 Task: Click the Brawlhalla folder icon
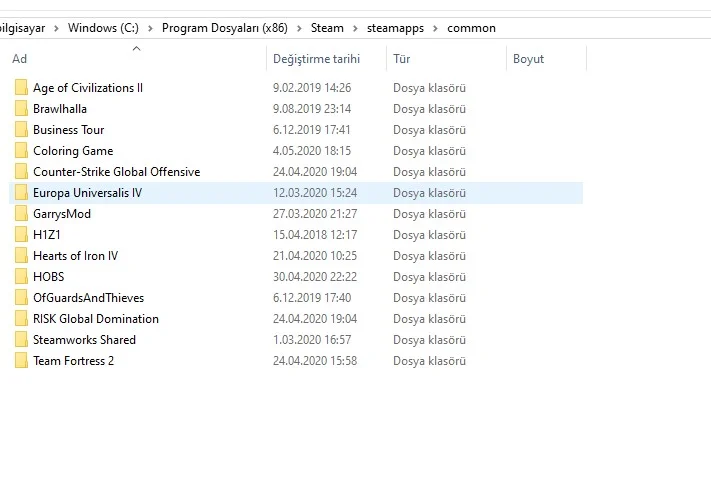[21, 108]
